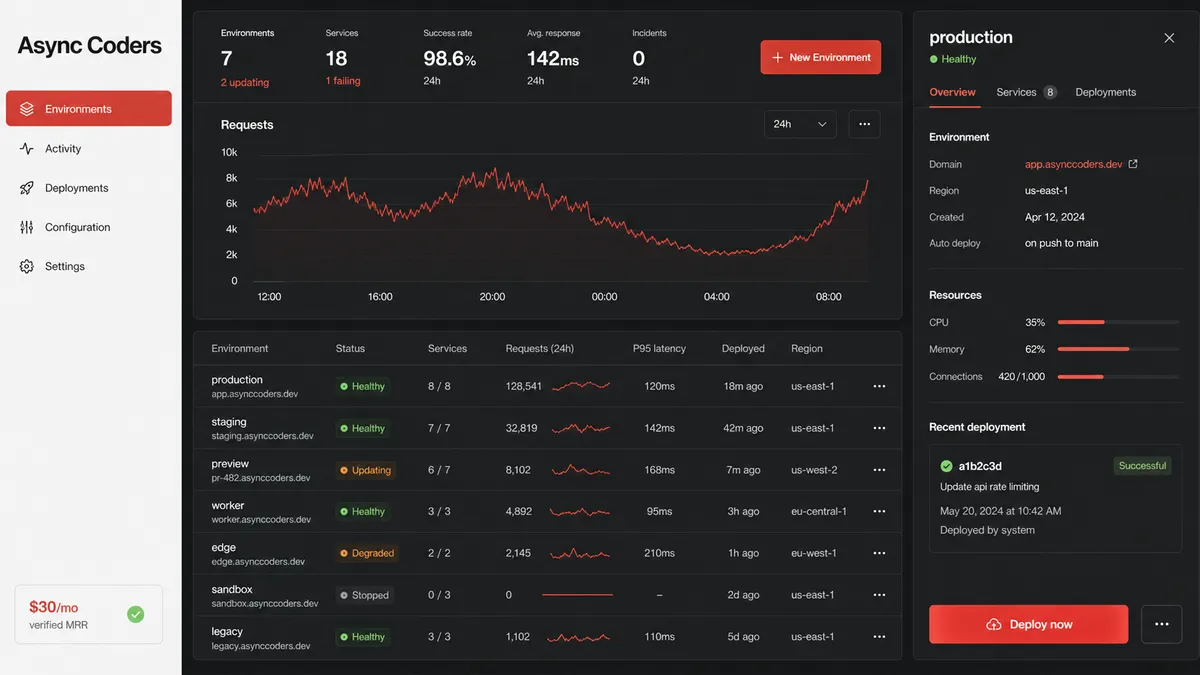Click the a1b2c3d deployment success icon
Screen dimensions: 1200x675
tap(946, 466)
